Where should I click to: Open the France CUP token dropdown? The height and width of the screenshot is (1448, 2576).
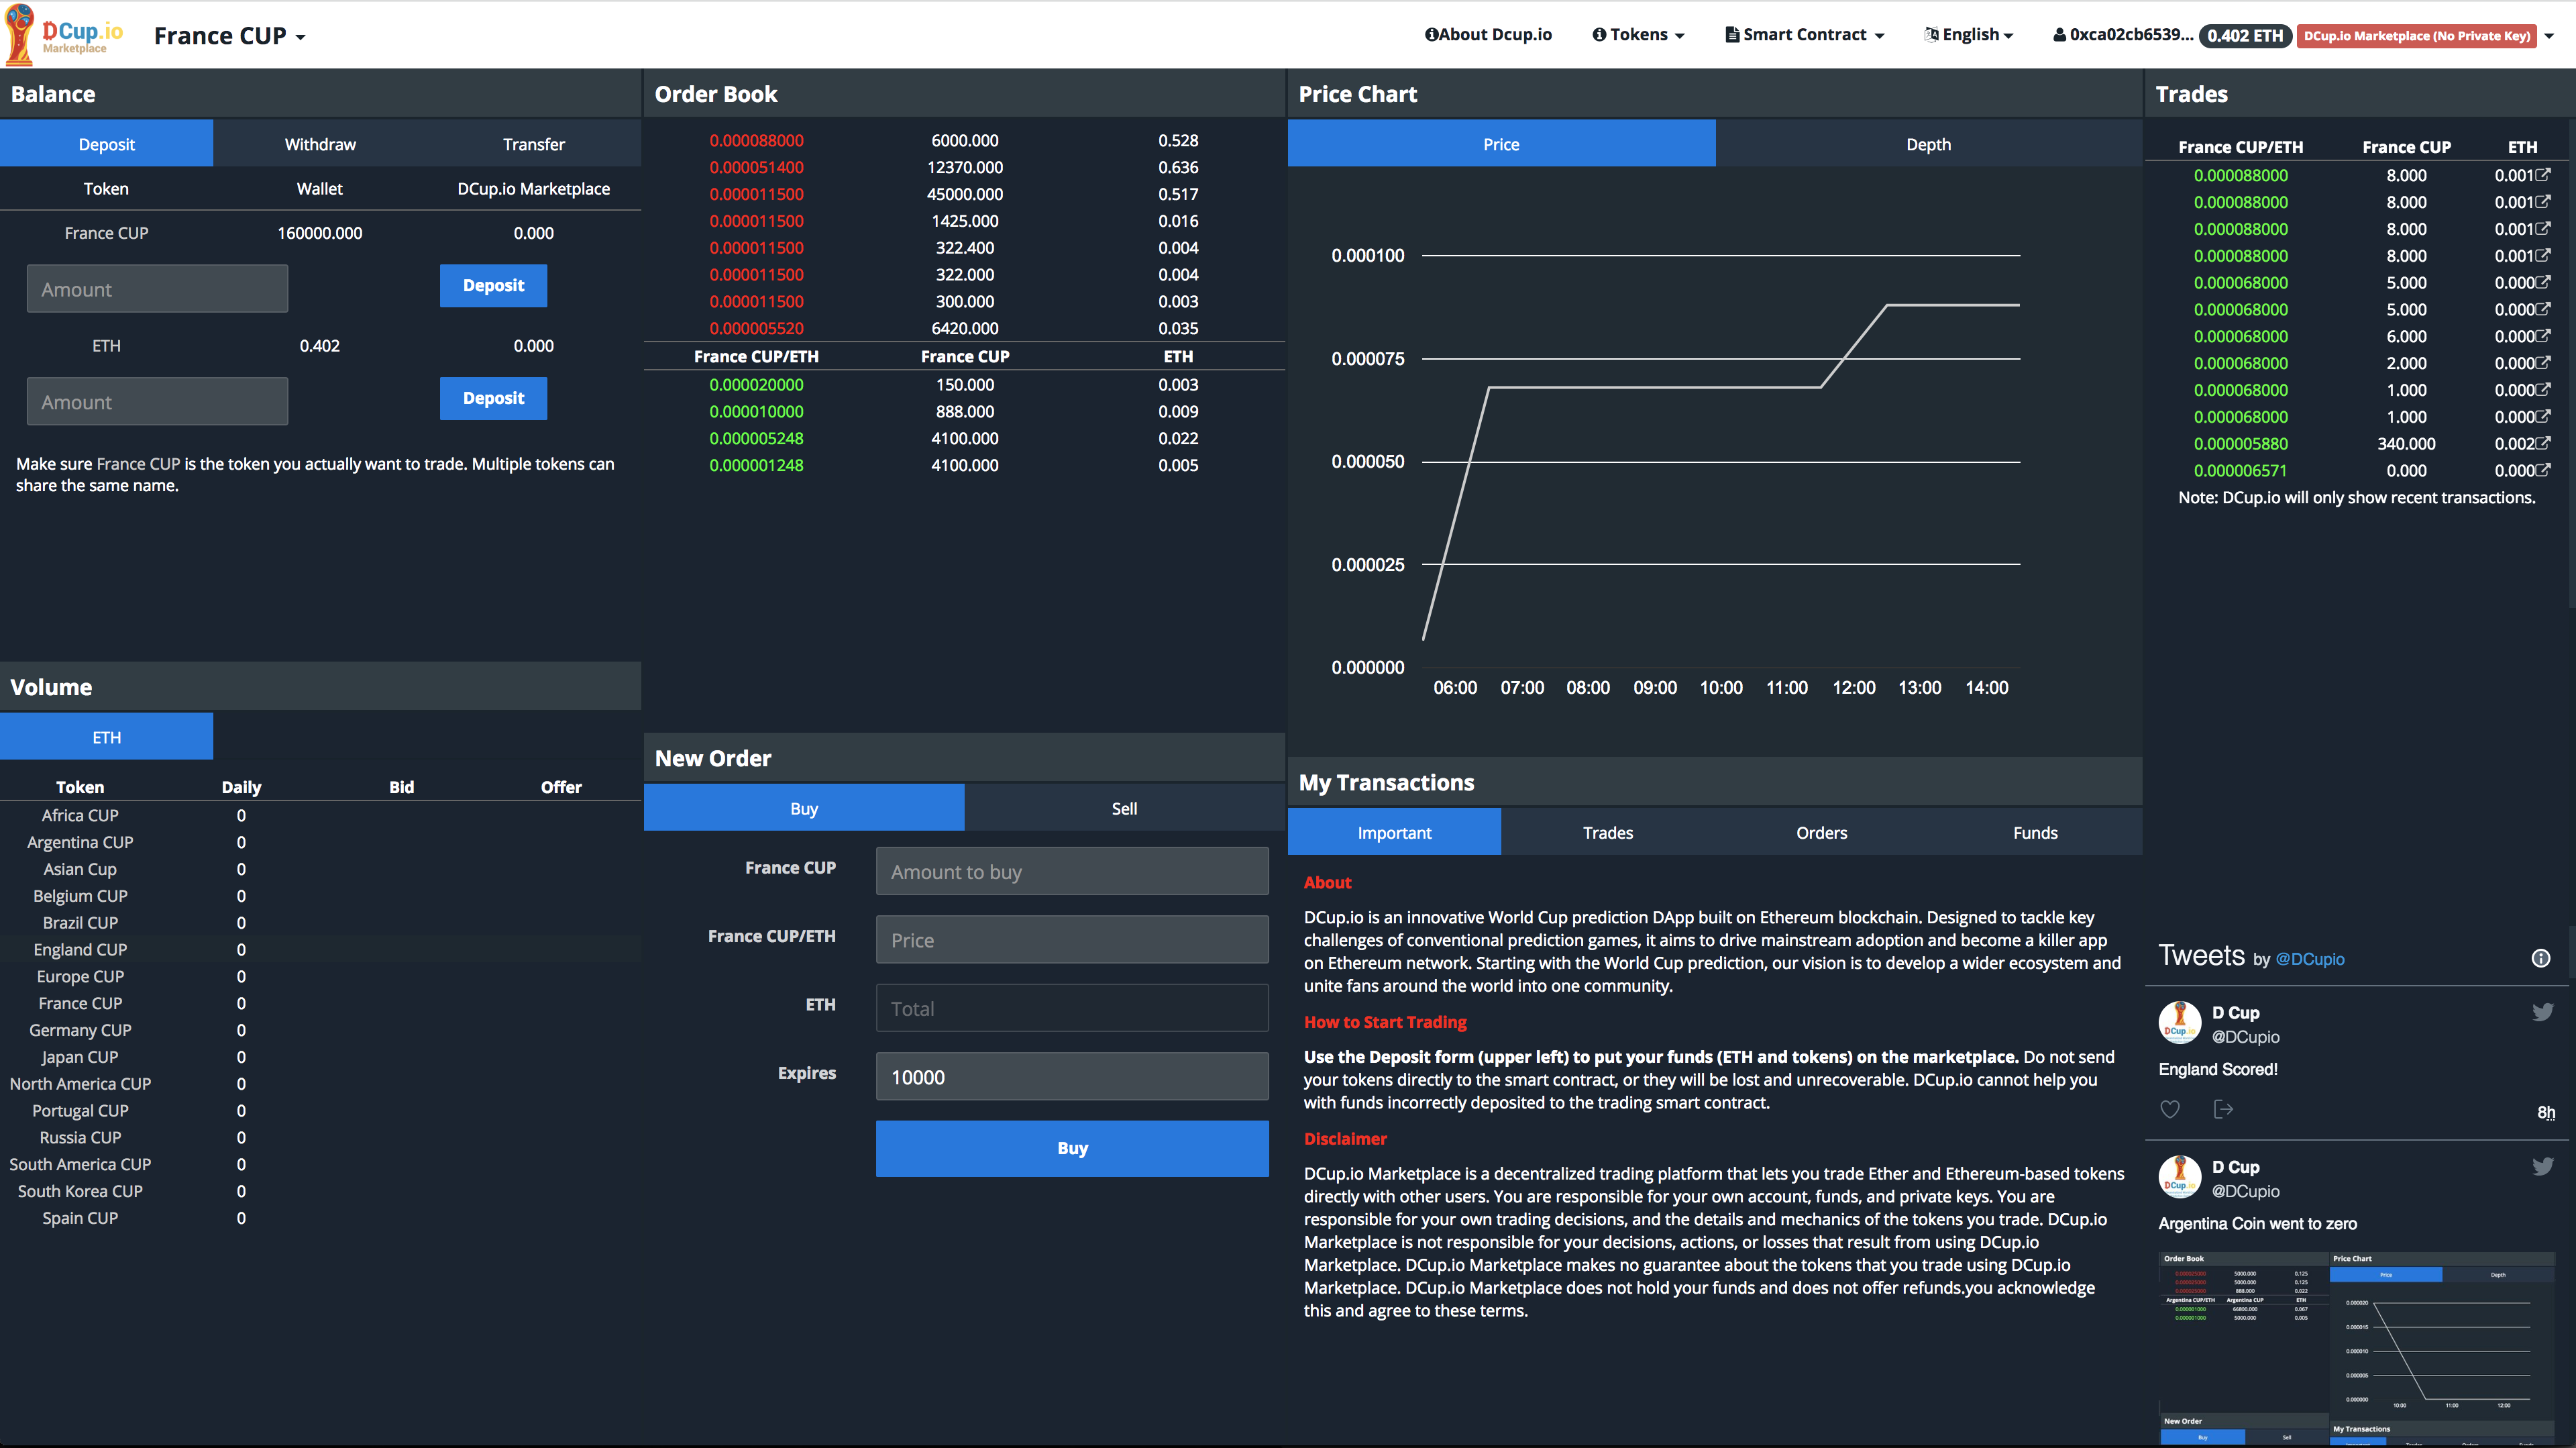pyautogui.click(x=229, y=36)
